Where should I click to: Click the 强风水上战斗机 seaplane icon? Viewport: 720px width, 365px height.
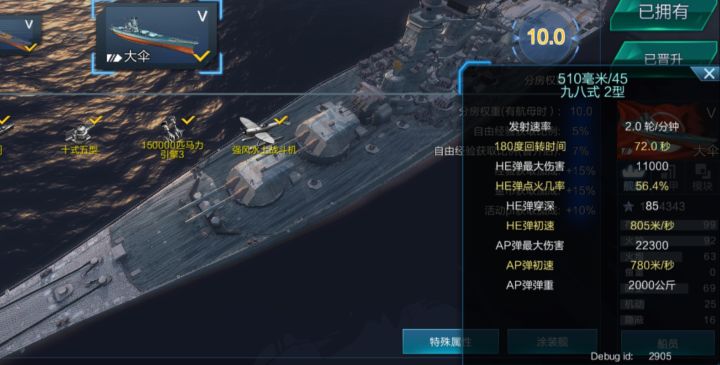[x=256, y=130]
